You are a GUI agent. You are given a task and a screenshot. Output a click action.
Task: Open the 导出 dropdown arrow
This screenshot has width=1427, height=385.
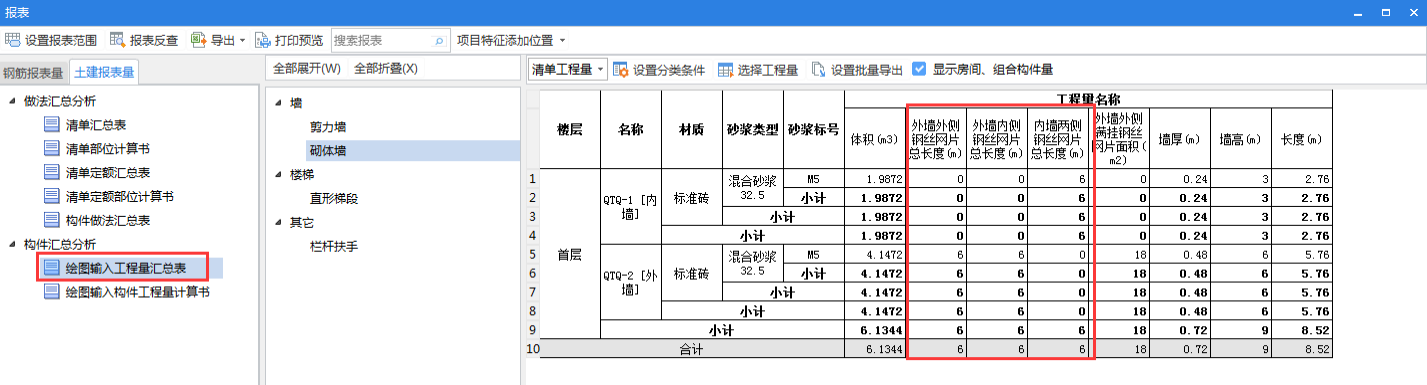[x=243, y=41]
